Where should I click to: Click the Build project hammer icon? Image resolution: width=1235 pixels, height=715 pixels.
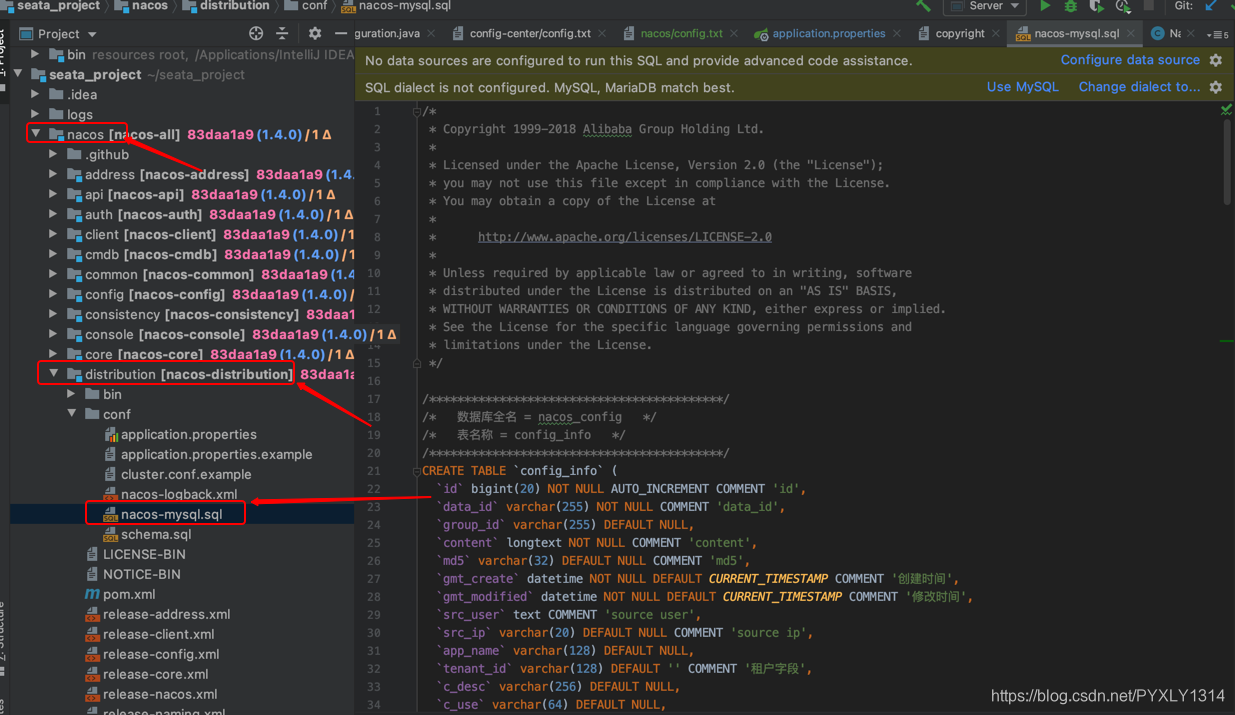pyautogui.click(x=923, y=6)
